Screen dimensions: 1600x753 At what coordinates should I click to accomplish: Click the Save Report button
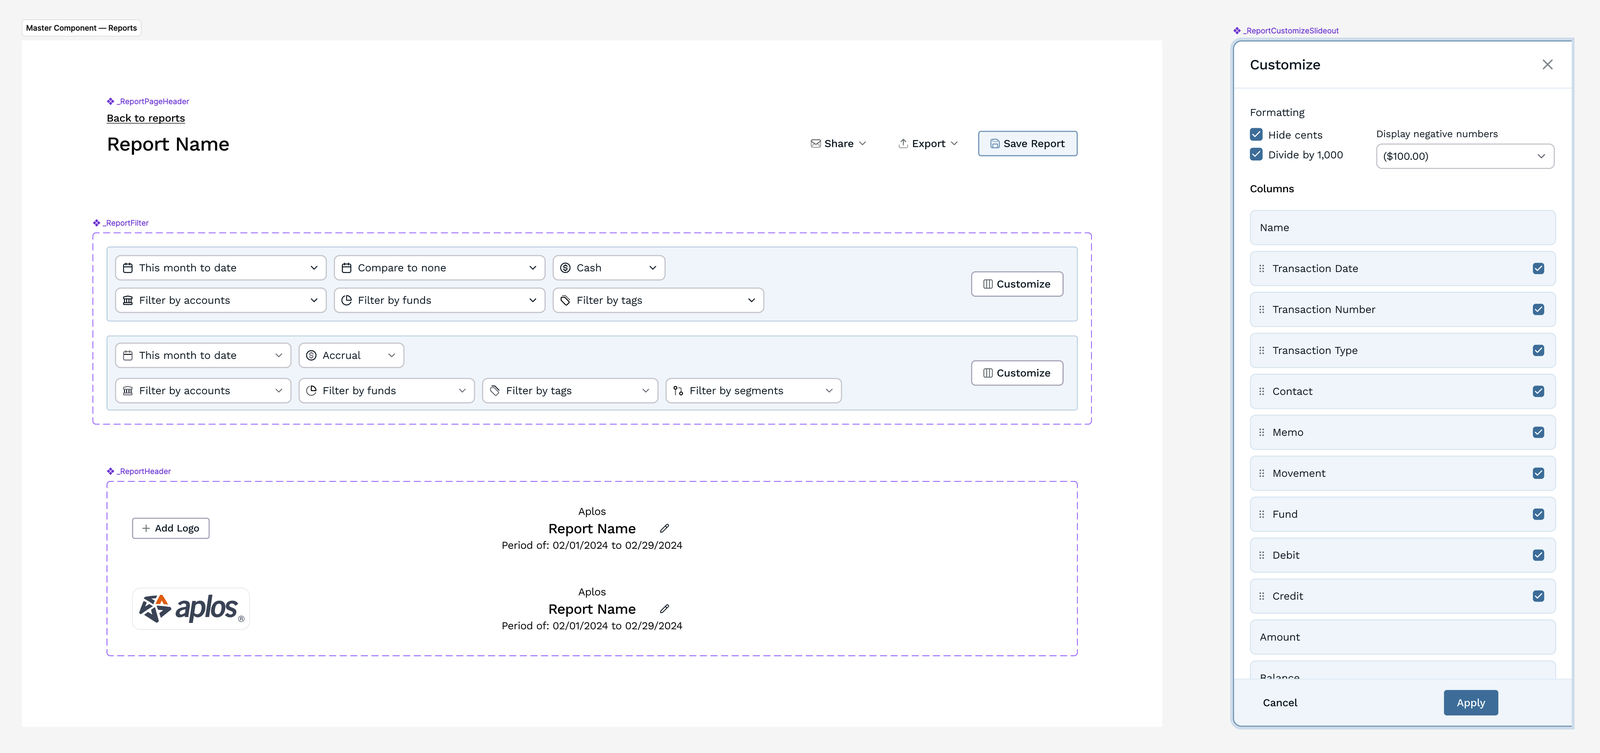click(1027, 144)
